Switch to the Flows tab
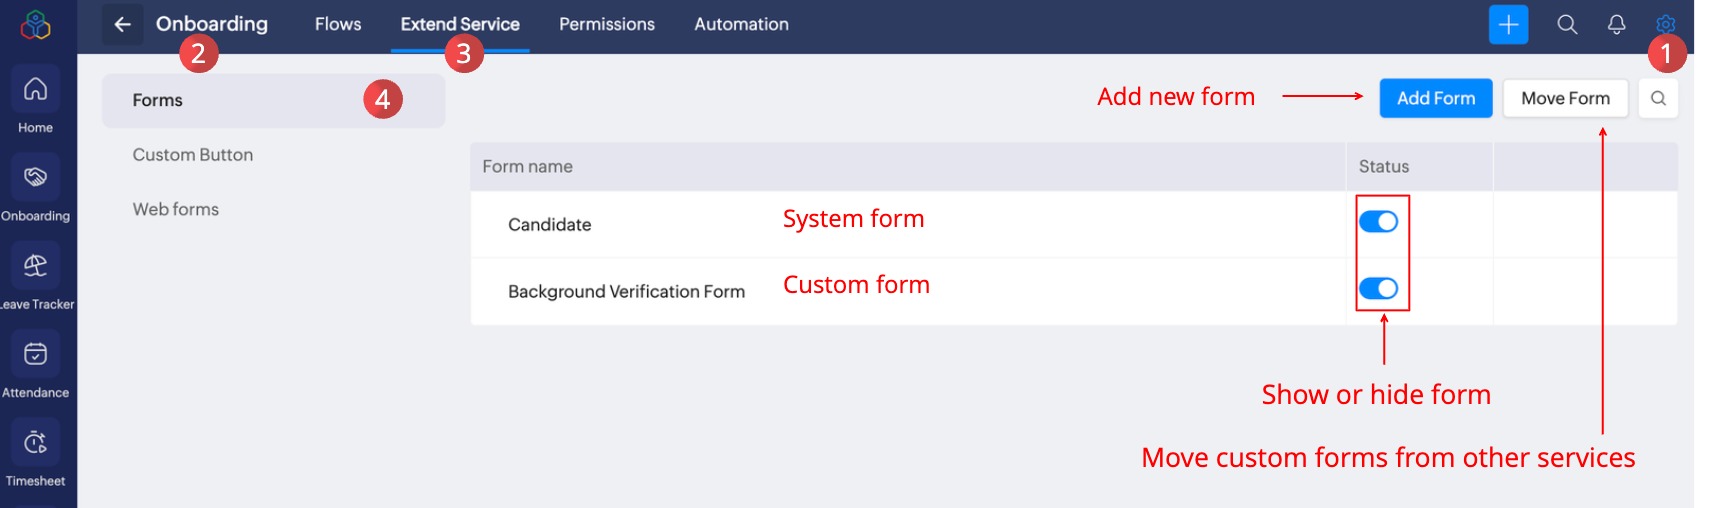 [x=338, y=24]
